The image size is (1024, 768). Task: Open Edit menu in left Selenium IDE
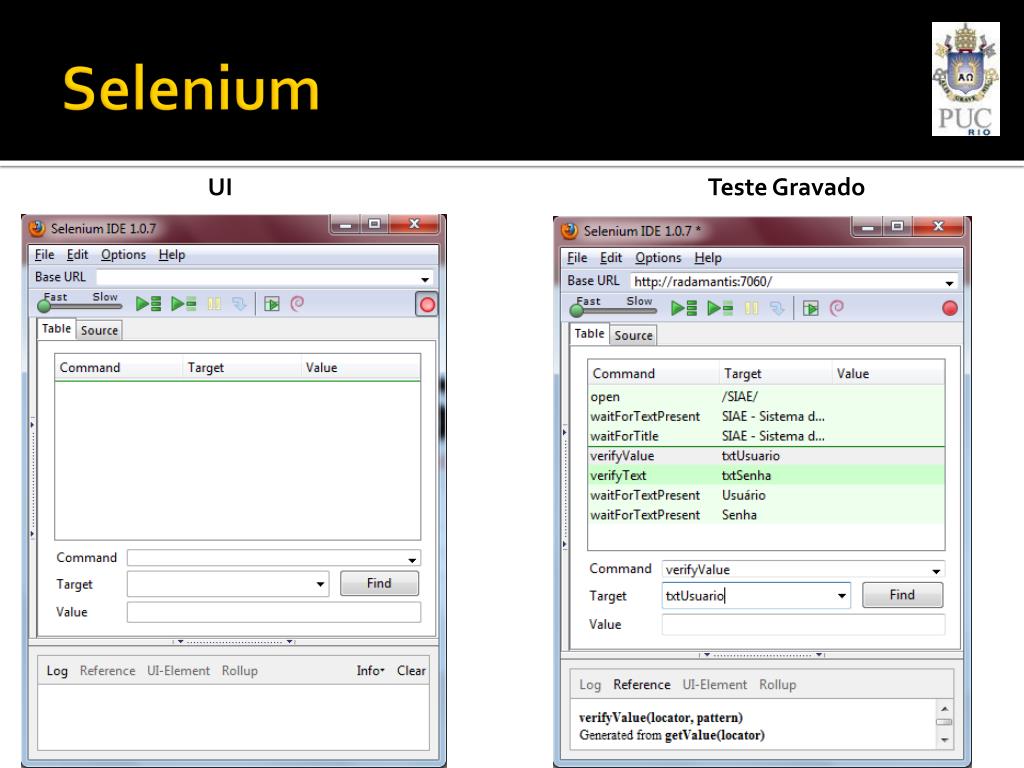(x=77, y=255)
